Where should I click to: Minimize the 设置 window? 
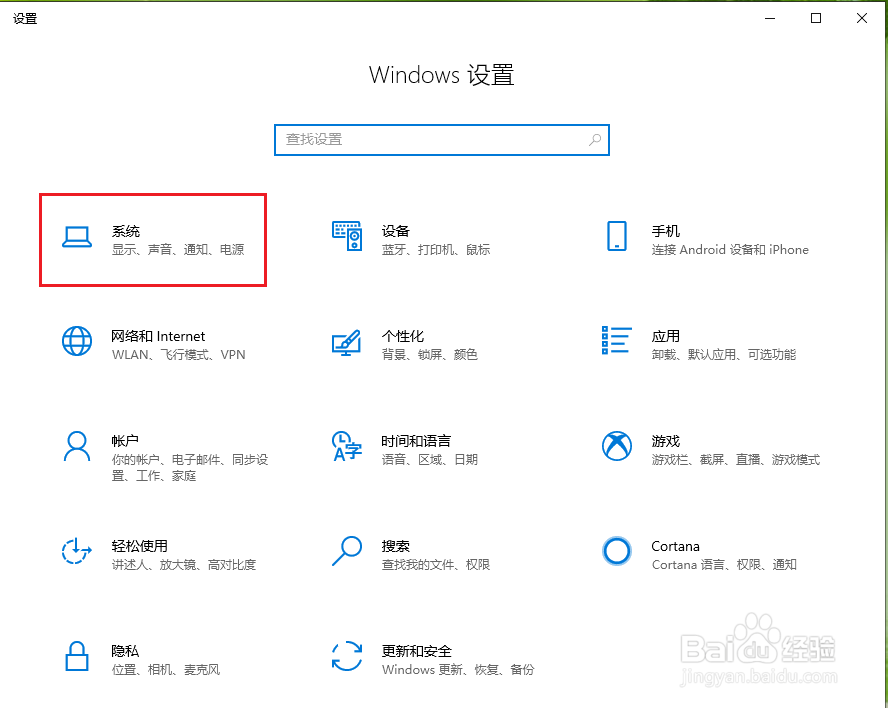click(770, 18)
